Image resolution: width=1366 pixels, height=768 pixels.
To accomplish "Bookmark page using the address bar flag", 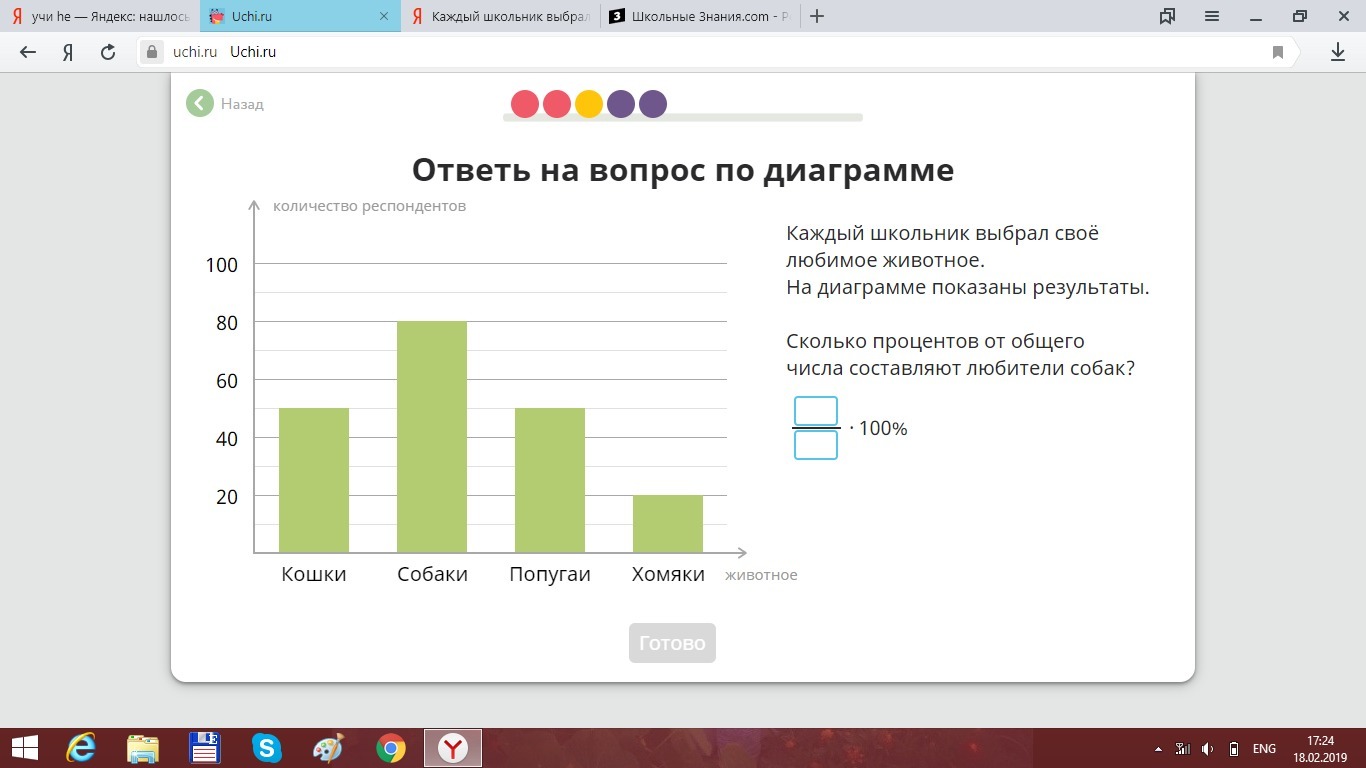I will point(1278,52).
